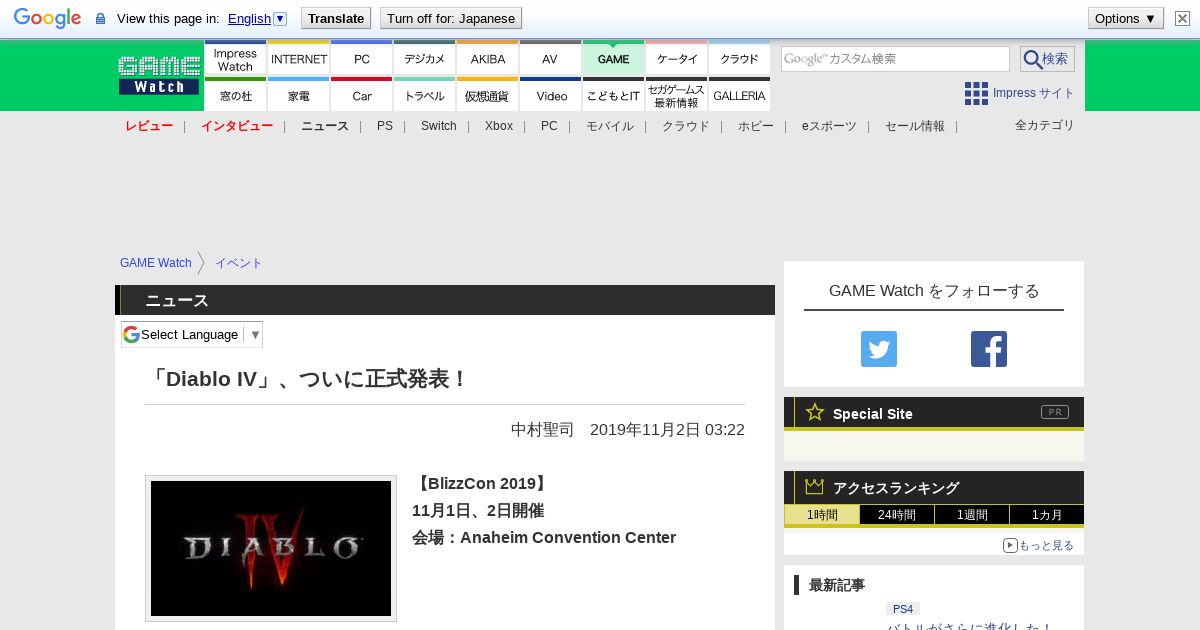Open the Options dropdown in translate bar

coord(1125,18)
